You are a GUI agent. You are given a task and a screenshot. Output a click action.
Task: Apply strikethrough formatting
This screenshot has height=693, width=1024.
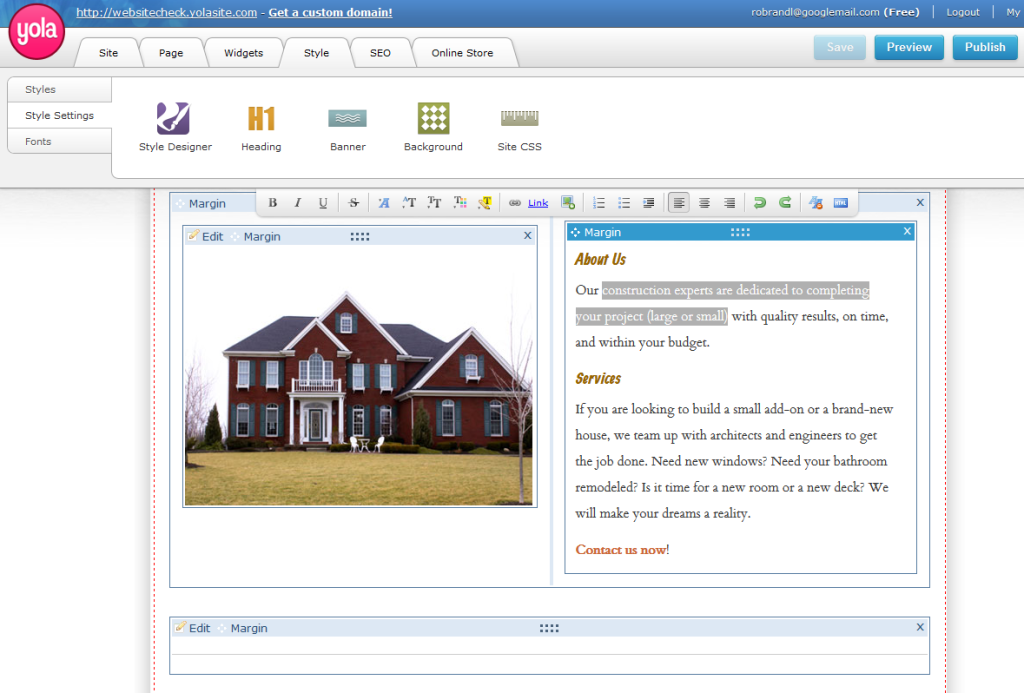coord(354,203)
